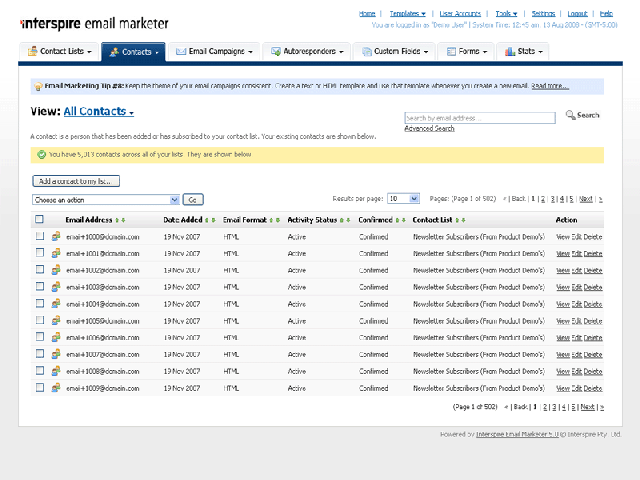Image resolution: width=640 pixels, height=480 pixels.
Task: Click Add a contact to my list button
Action: (76, 181)
